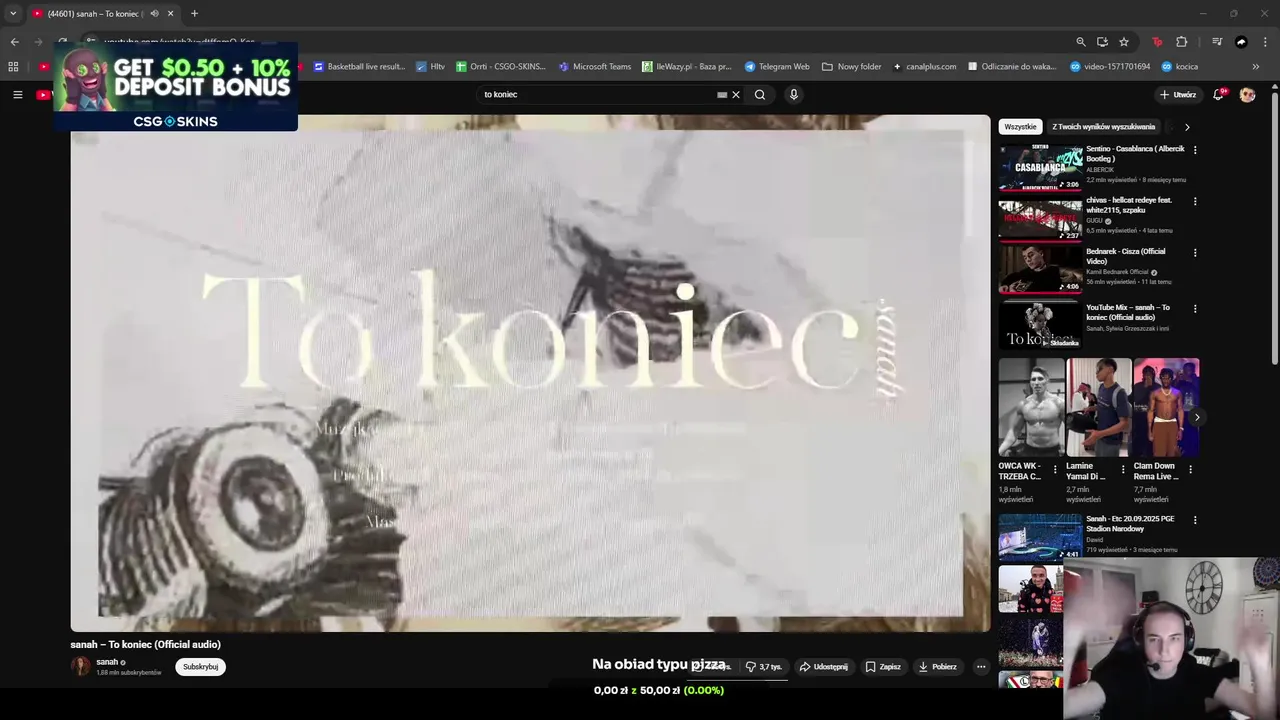Open YouTube Mix To koniec thumbnail

(x=1040, y=327)
